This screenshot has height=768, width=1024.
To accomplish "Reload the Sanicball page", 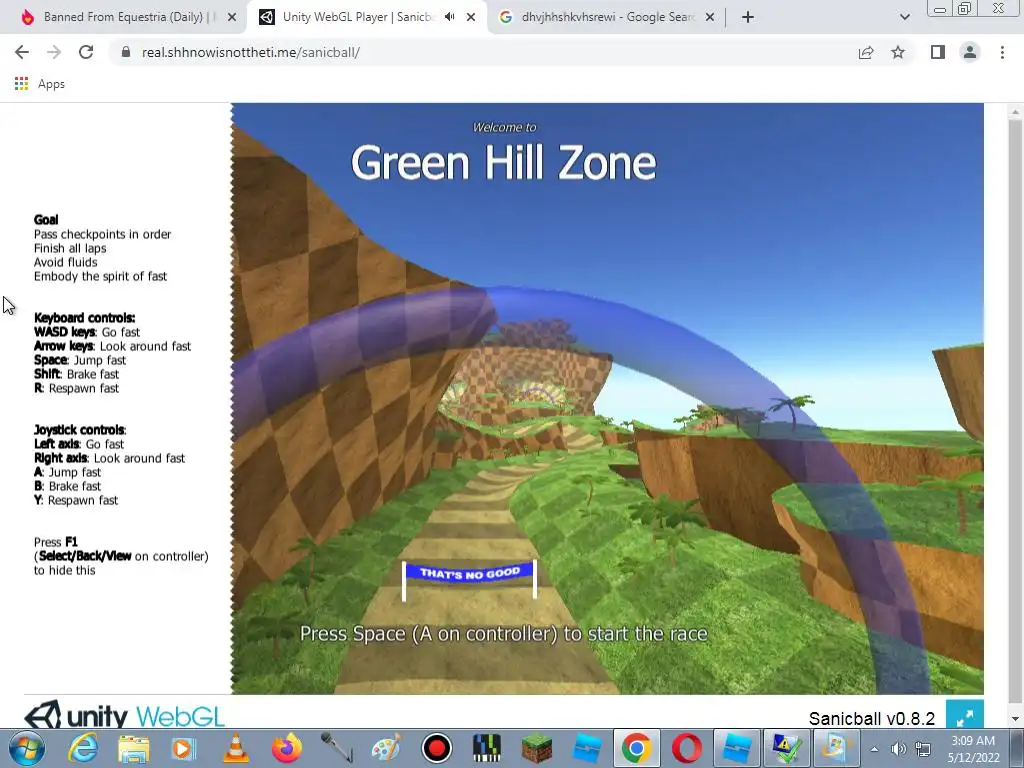I will 86,52.
